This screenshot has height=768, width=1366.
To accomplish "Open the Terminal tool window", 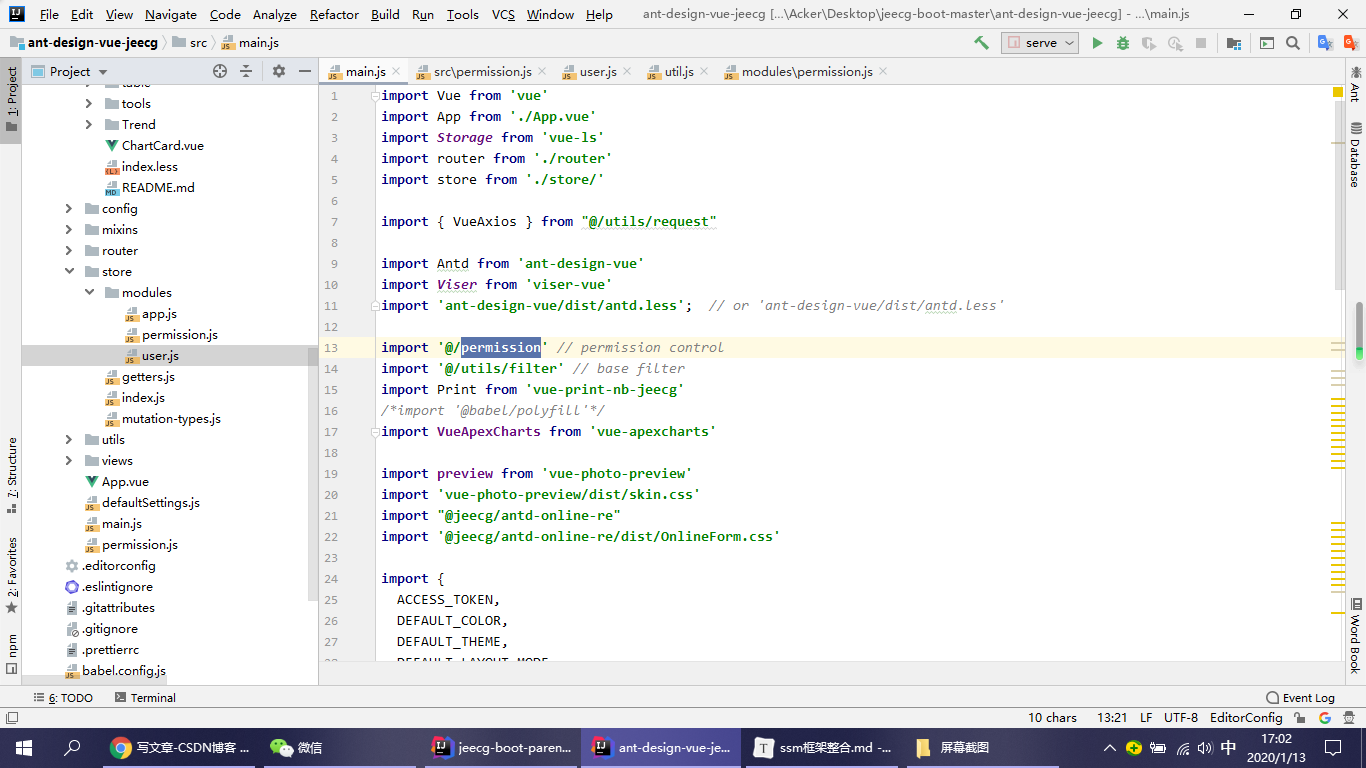I will tap(145, 697).
